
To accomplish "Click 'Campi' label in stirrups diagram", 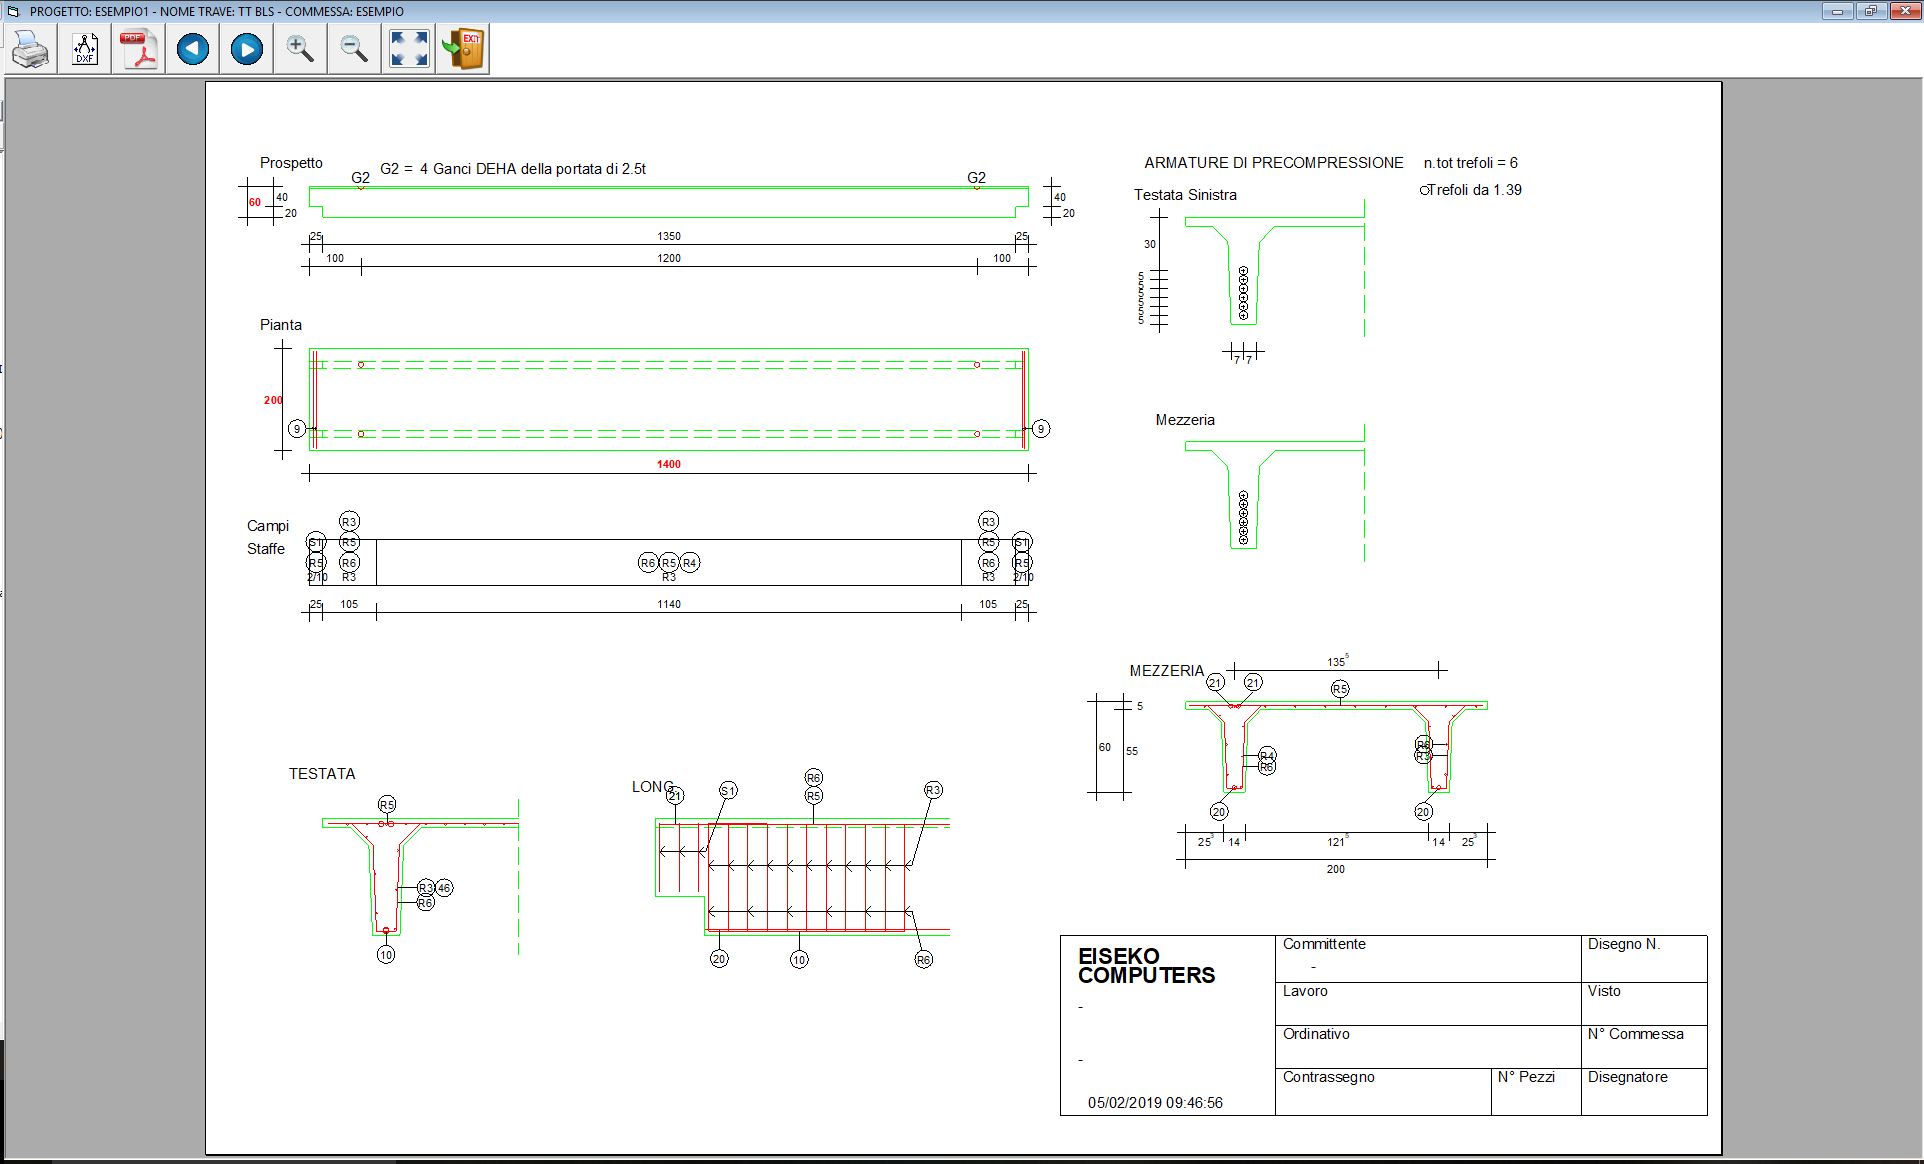I will tap(268, 526).
